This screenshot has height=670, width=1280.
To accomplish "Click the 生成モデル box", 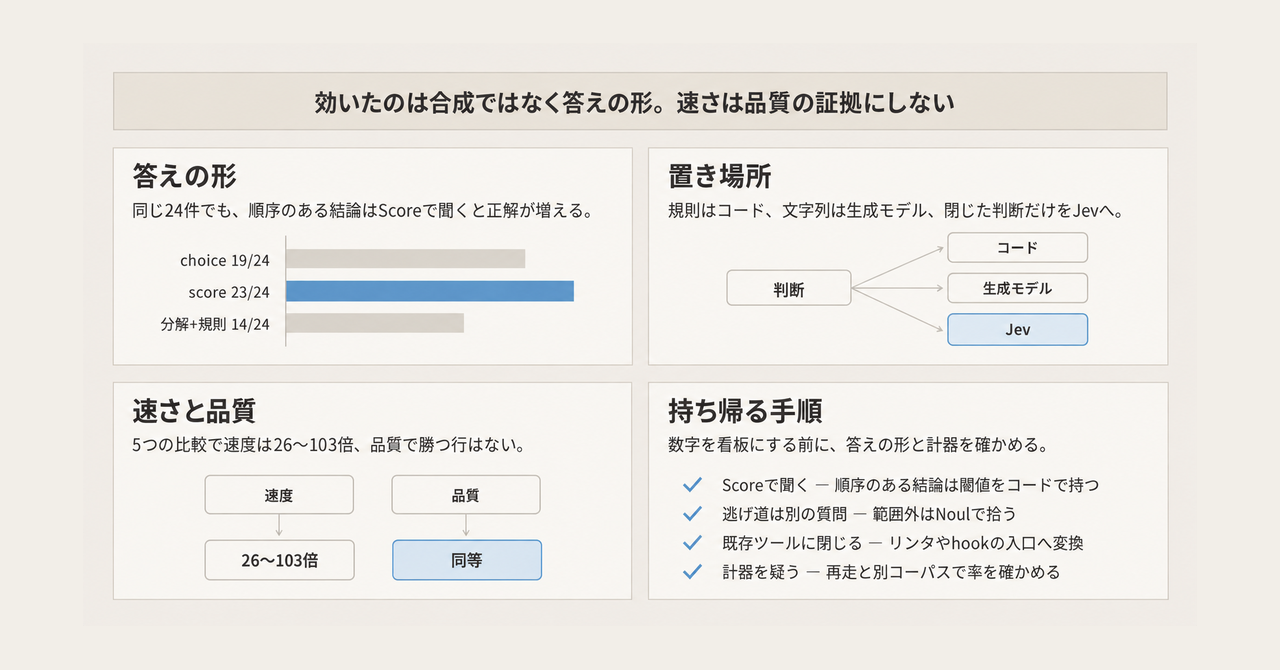I will [1017, 288].
